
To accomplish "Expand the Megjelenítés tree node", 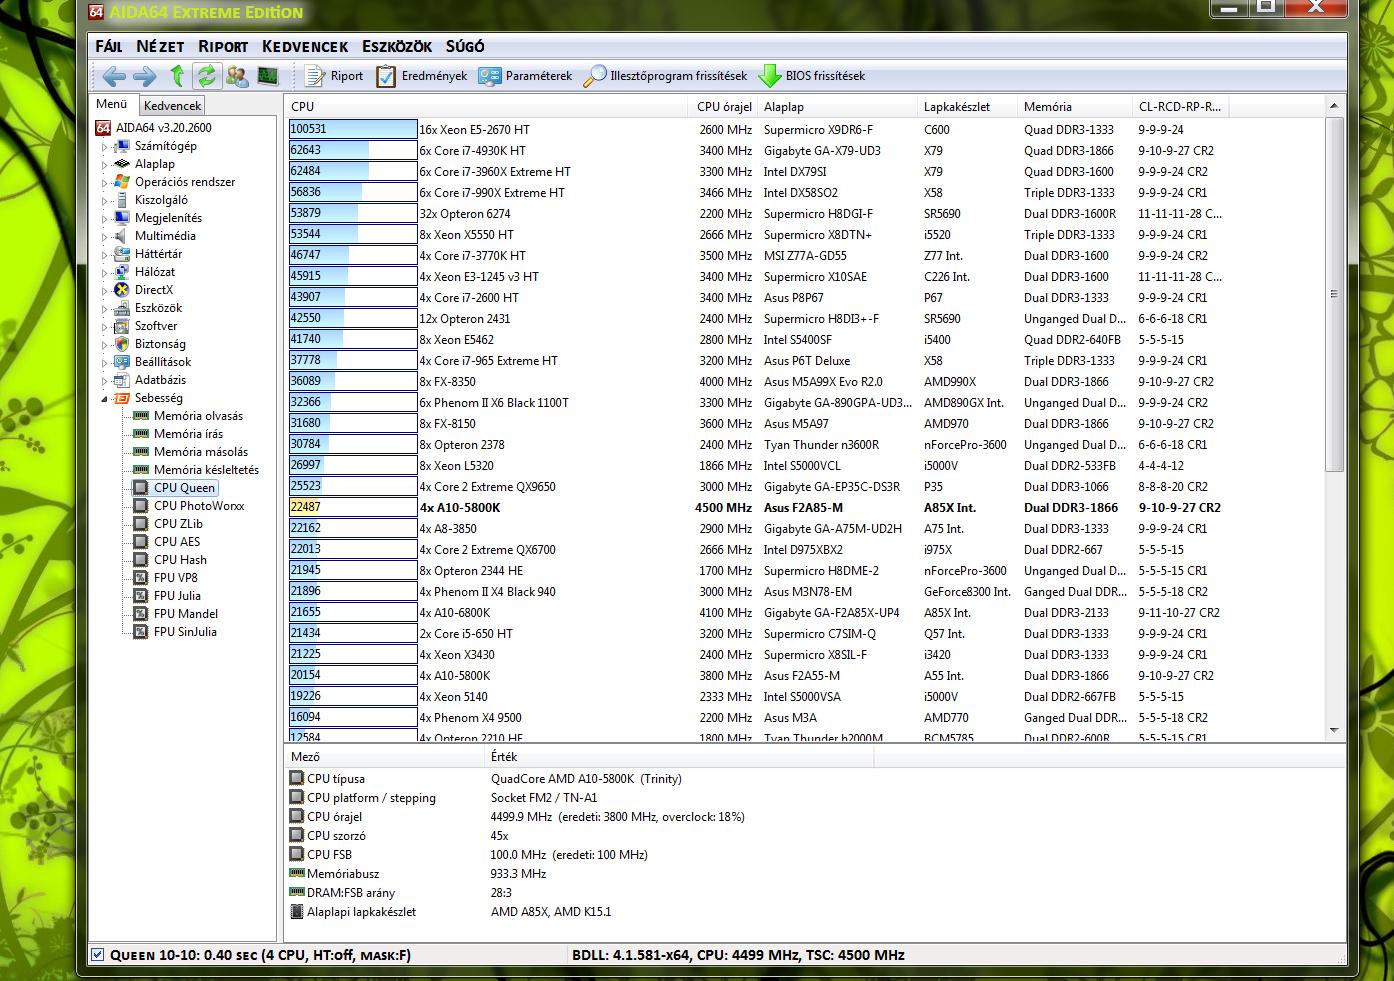I will point(103,219).
